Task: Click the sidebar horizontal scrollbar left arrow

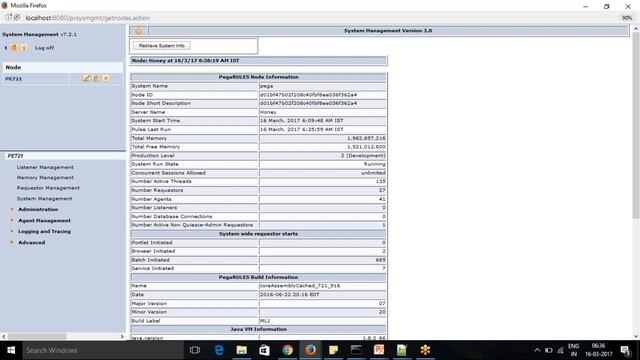Action: 4,337
